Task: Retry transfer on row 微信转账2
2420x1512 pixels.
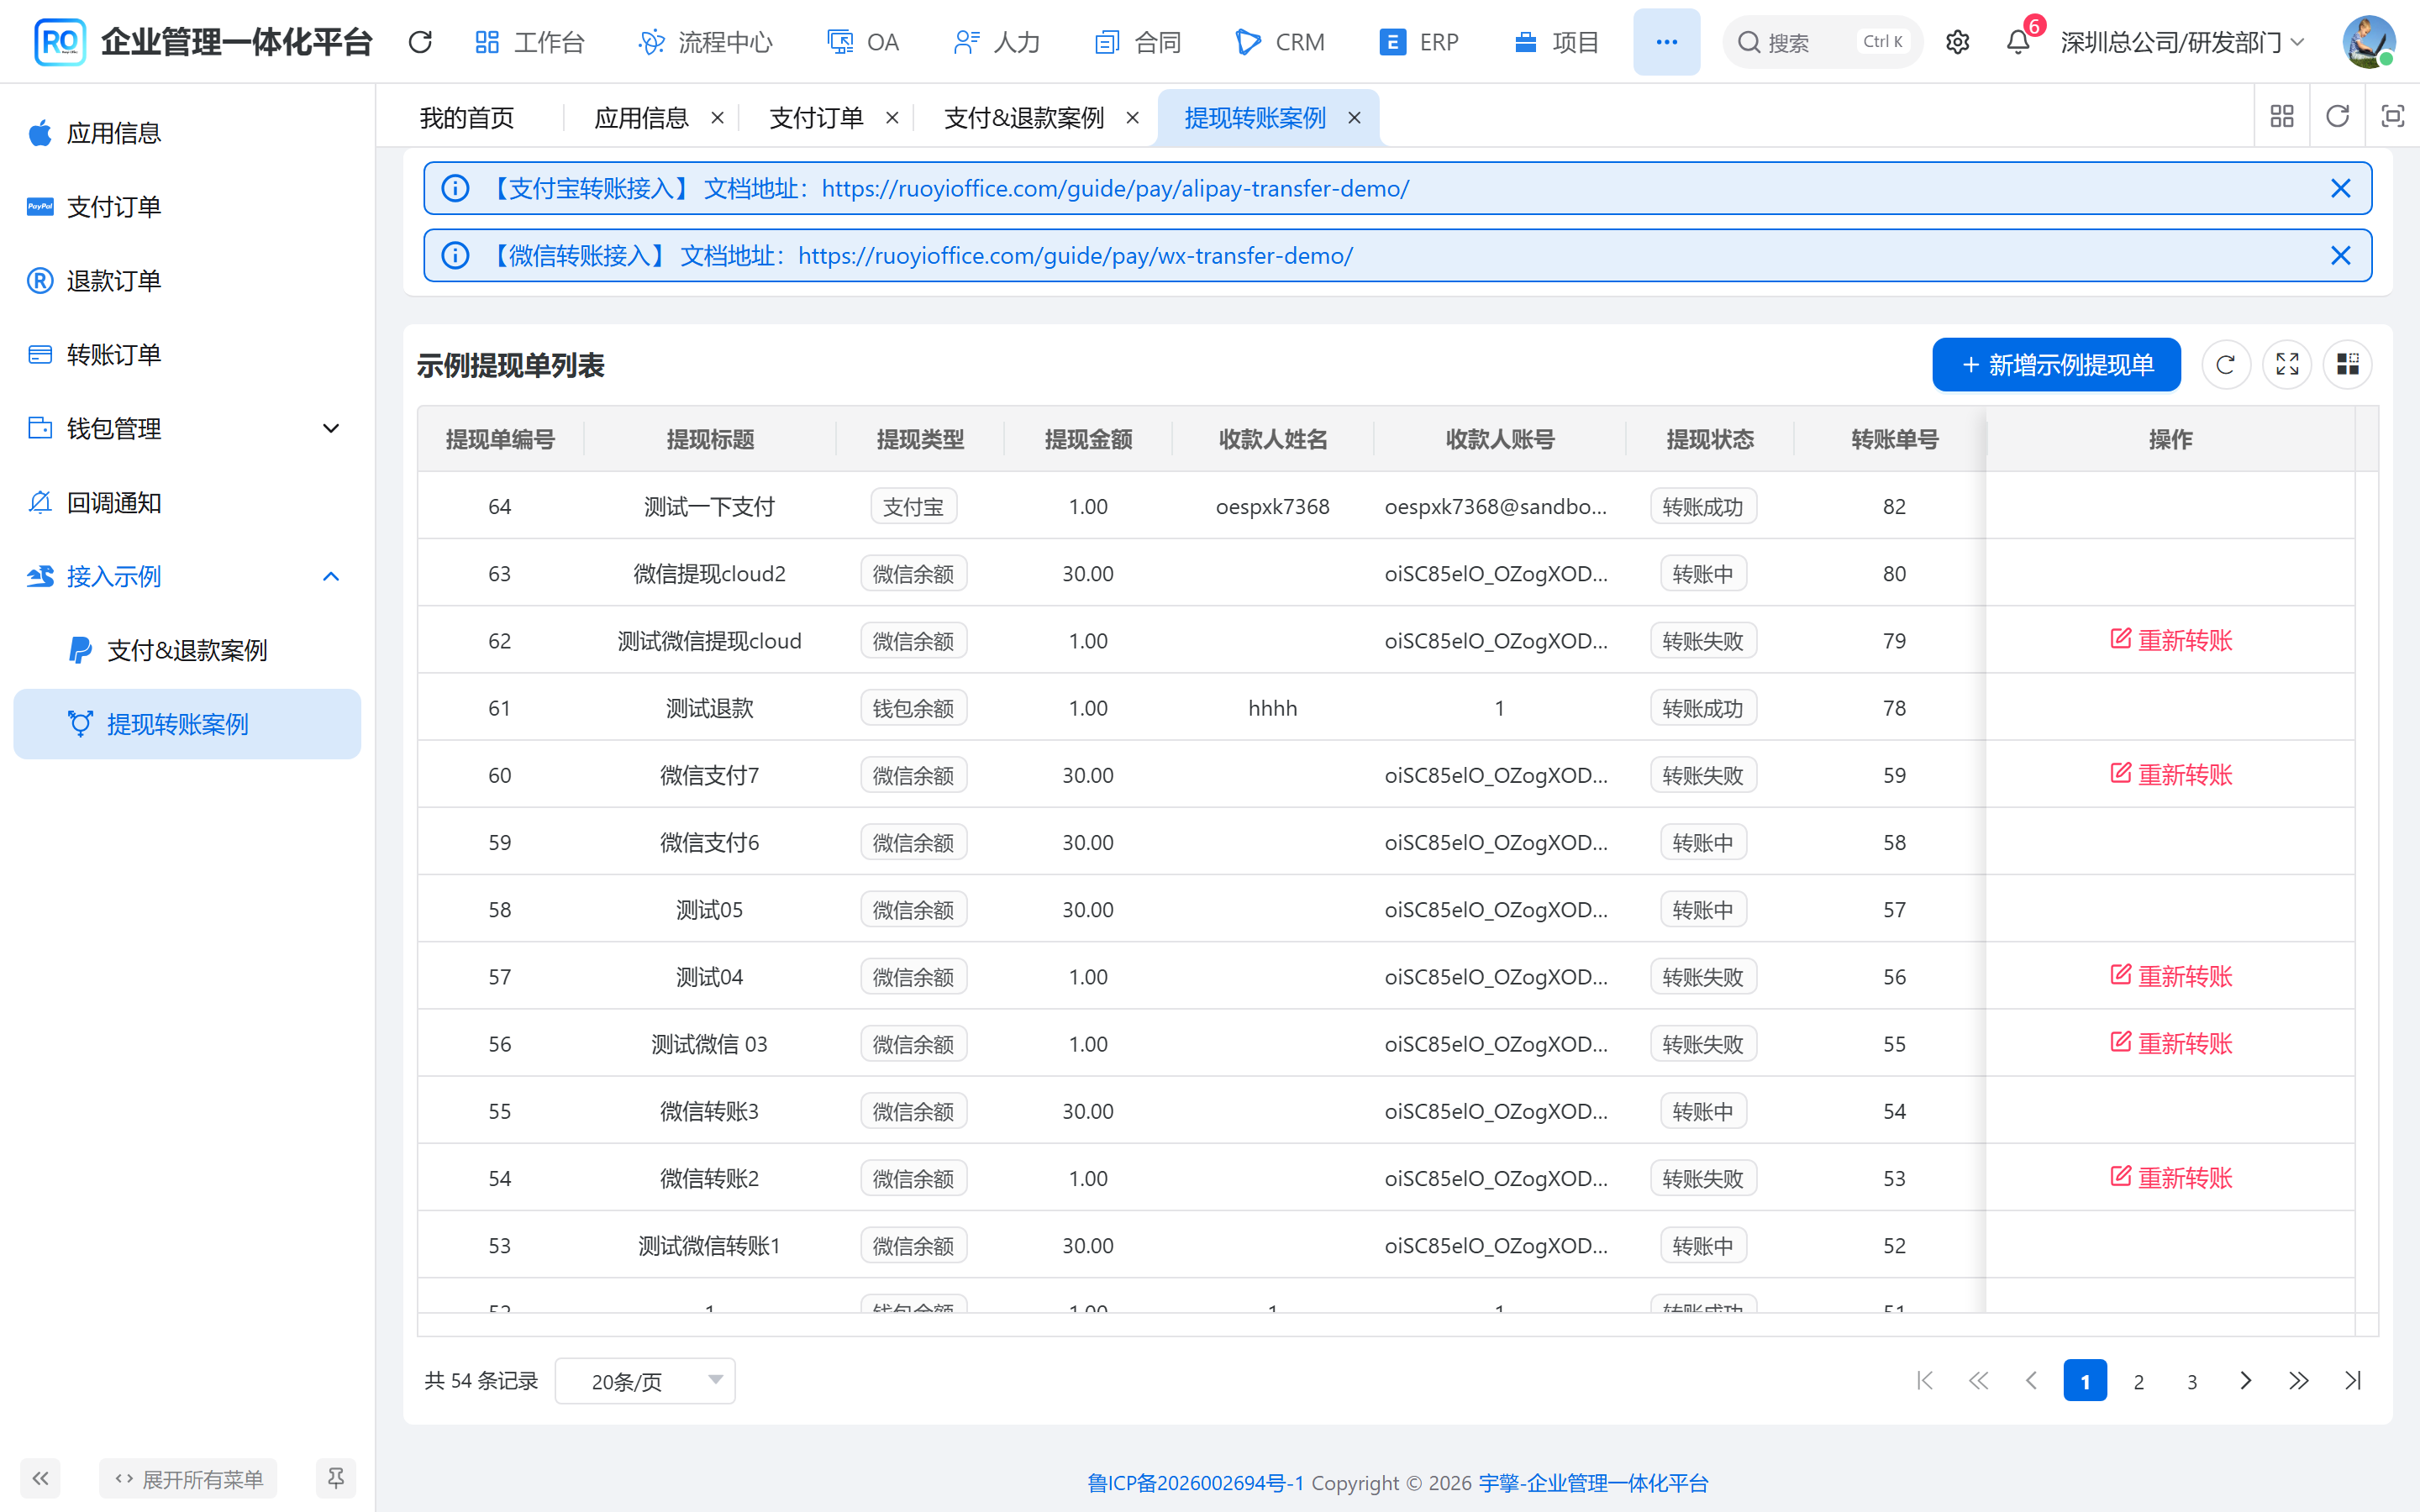Action: 2171,1178
